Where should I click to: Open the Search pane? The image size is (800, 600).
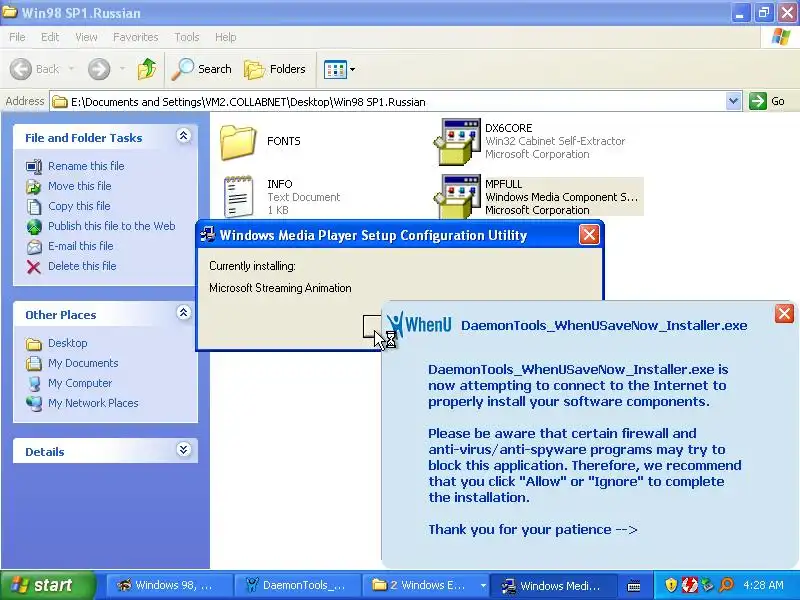tap(202, 69)
